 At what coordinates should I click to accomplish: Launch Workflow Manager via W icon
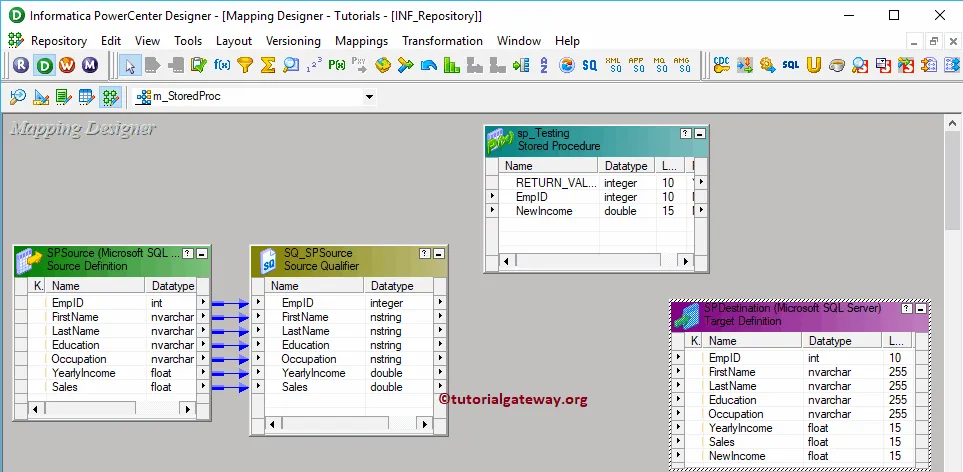68,65
